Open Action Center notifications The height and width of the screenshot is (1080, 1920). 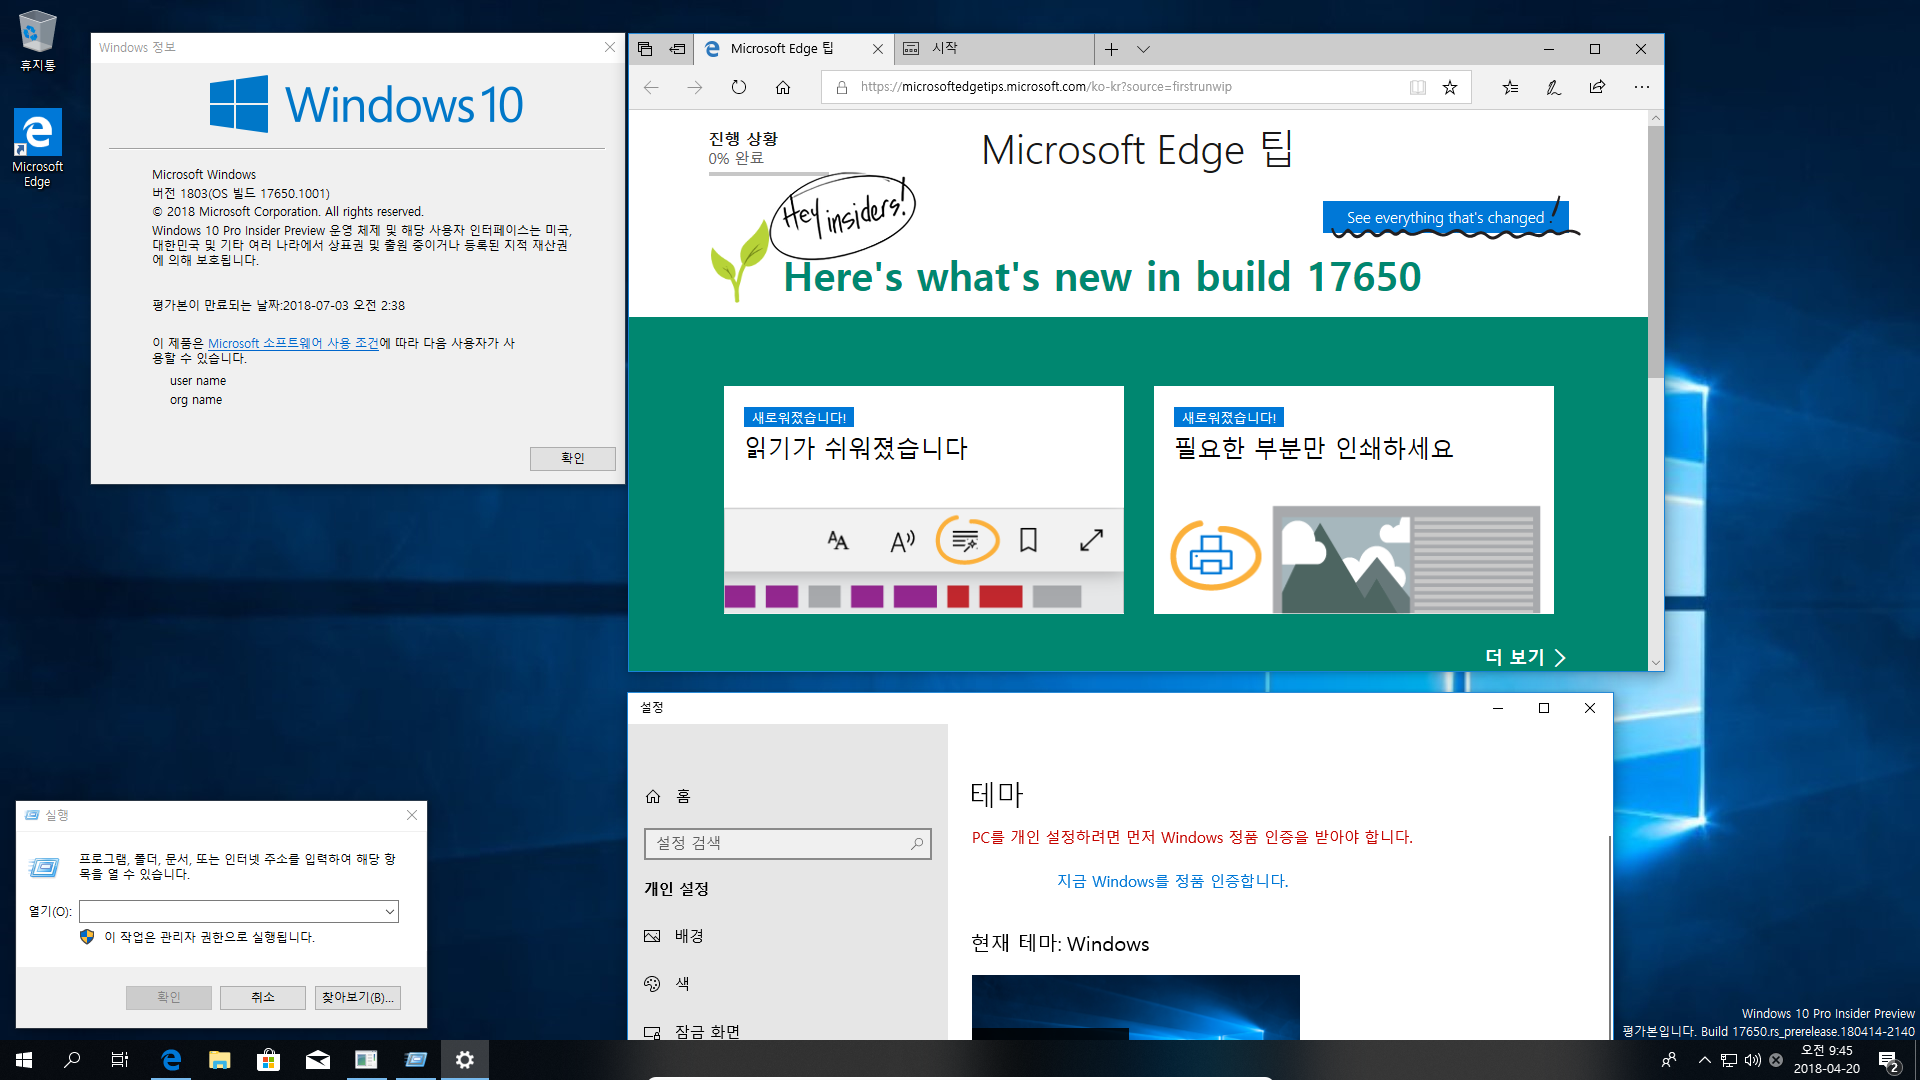coord(1888,1061)
